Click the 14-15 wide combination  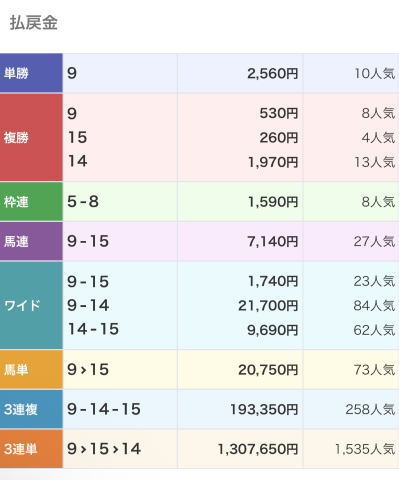[x=93, y=329]
